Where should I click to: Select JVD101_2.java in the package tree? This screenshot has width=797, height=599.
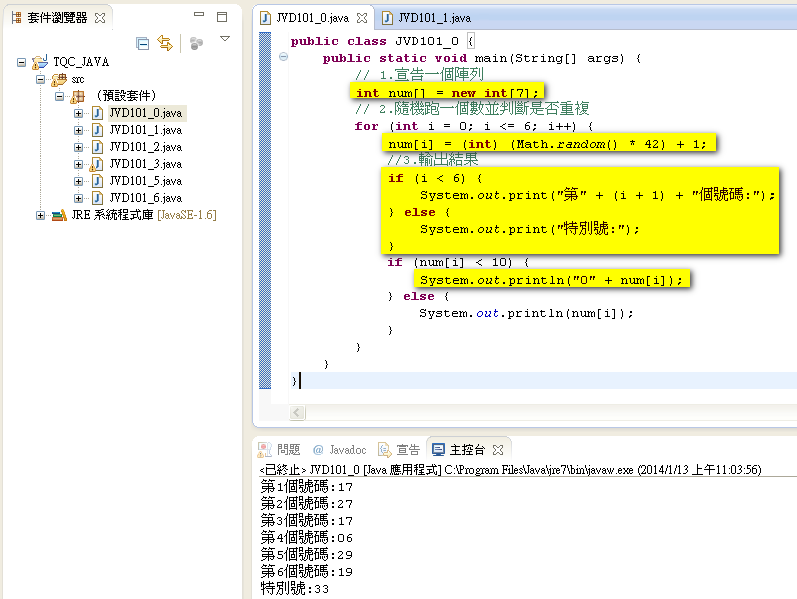click(x=146, y=147)
